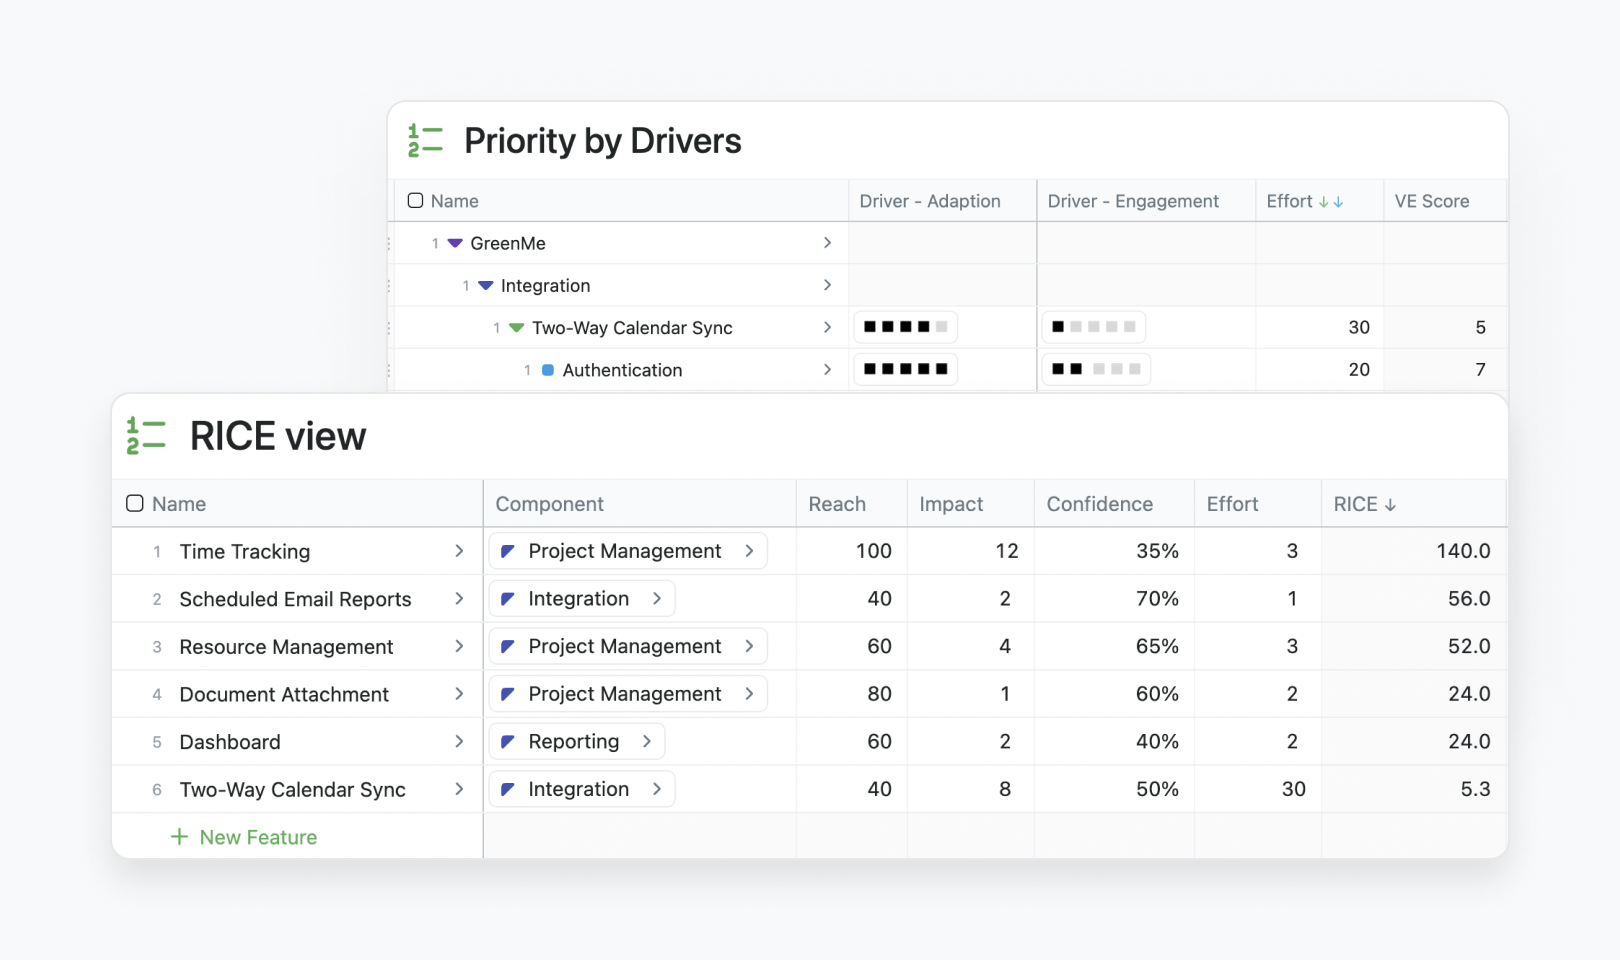Collapse the GreenMe tree row
Image resolution: width=1620 pixels, height=960 pixels.
point(455,243)
